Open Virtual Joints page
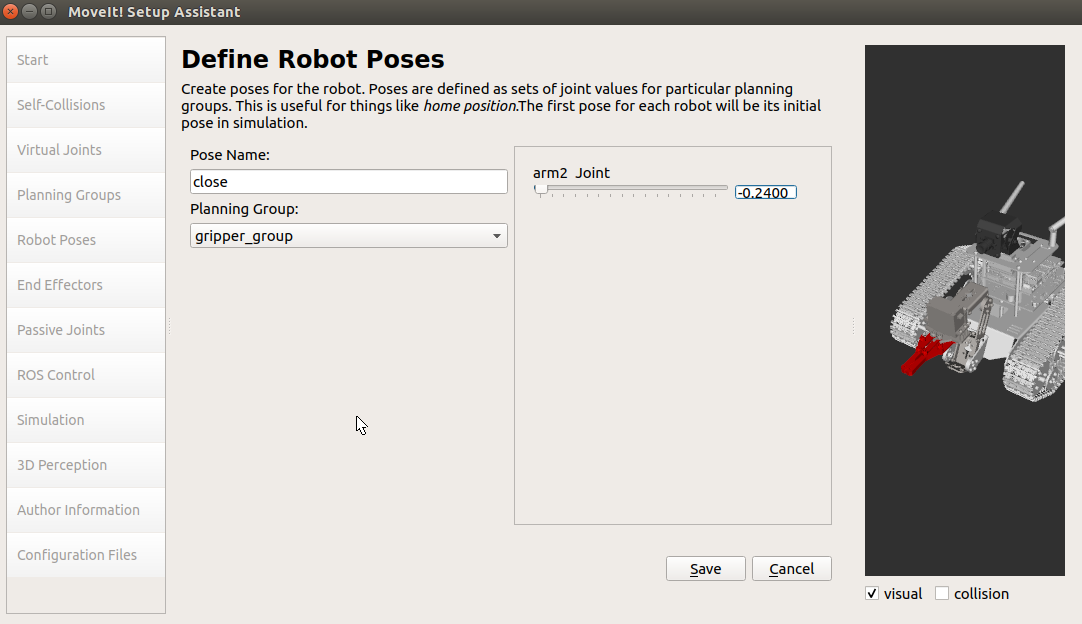This screenshot has width=1082, height=624. tap(86, 150)
